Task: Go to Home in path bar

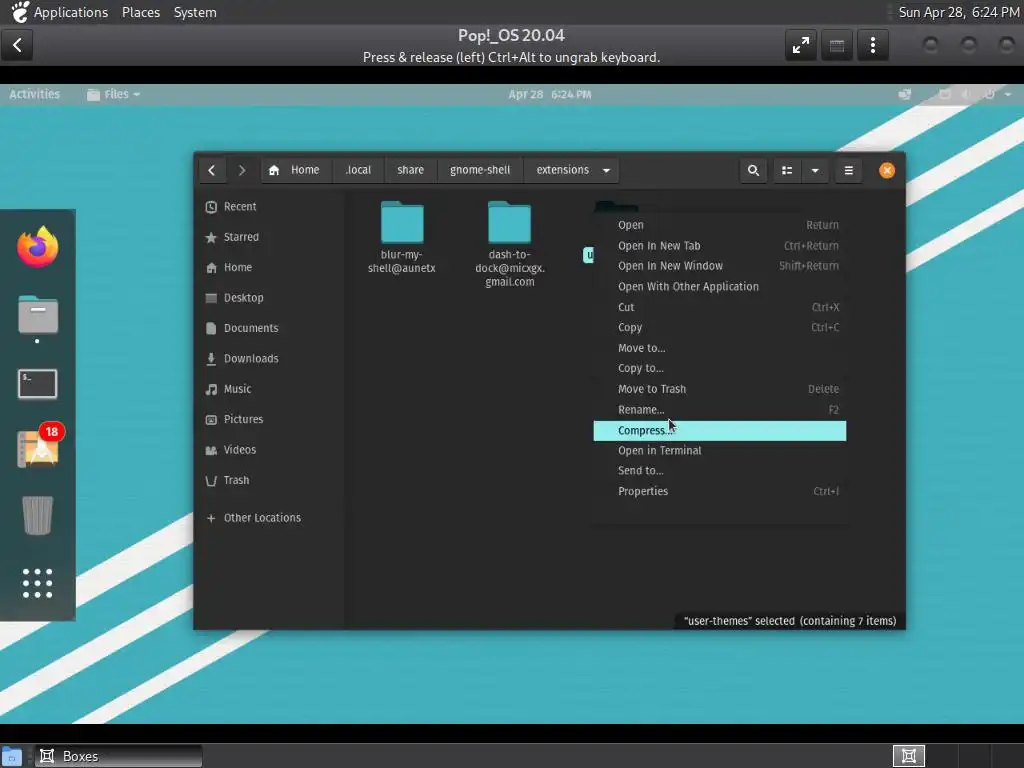Action: pos(294,170)
